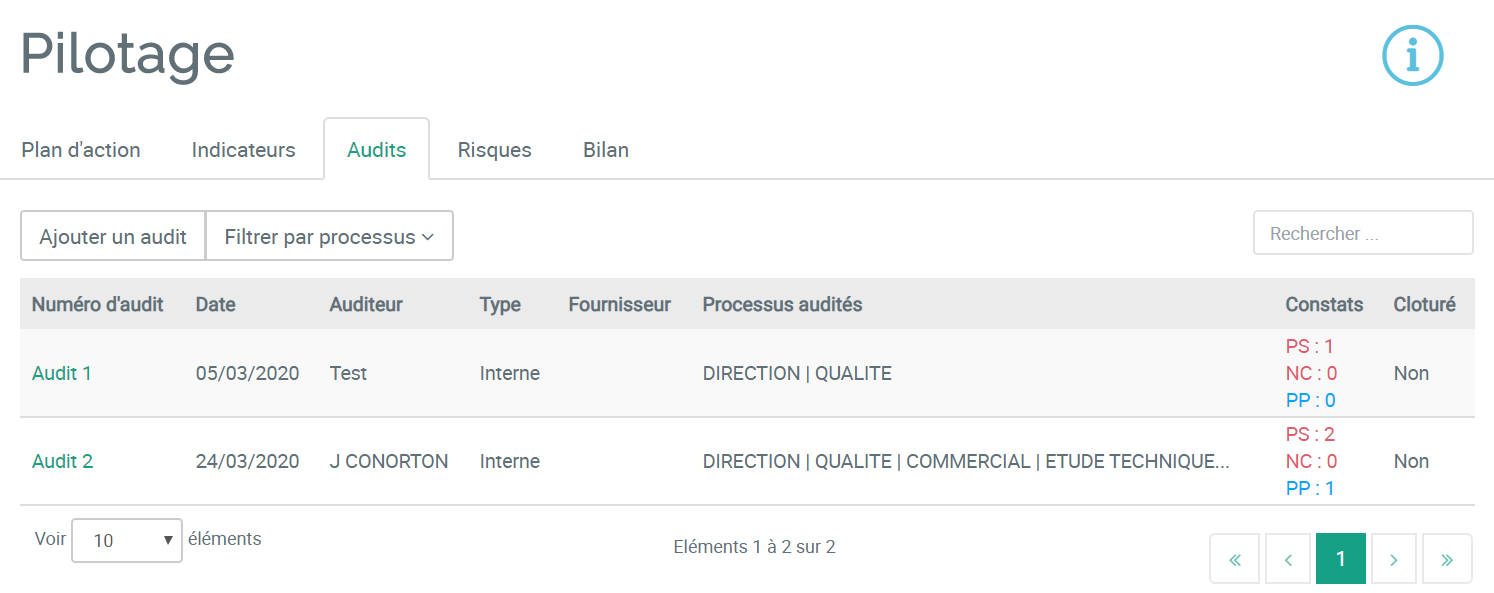Switch to the Indicateurs tab
The image size is (1494, 593).
244,150
